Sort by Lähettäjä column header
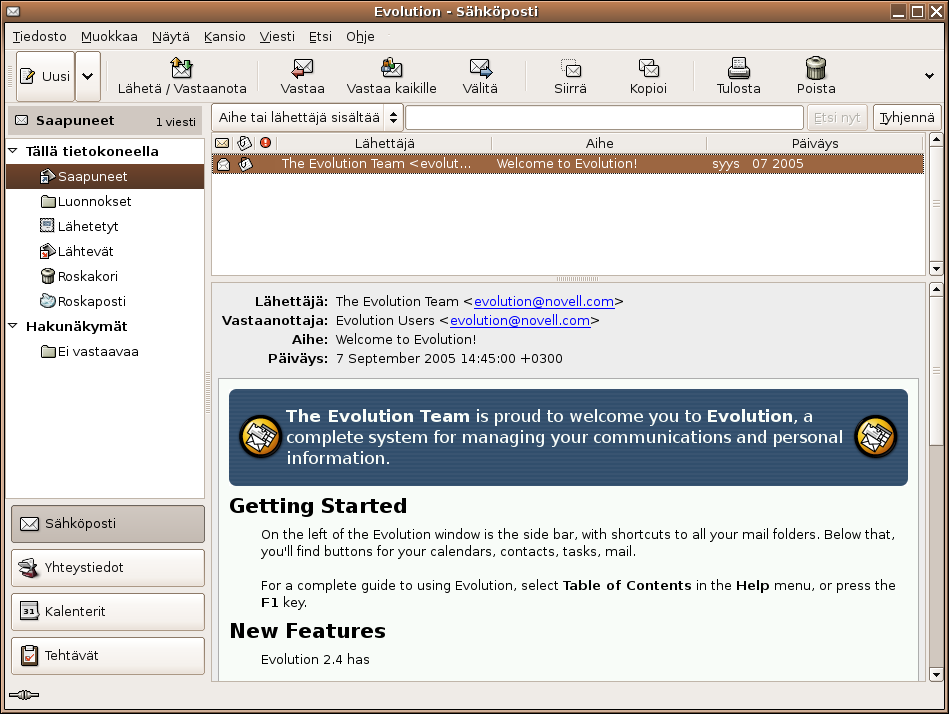This screenshot has width=949, height=714. [x=384, y=143]
